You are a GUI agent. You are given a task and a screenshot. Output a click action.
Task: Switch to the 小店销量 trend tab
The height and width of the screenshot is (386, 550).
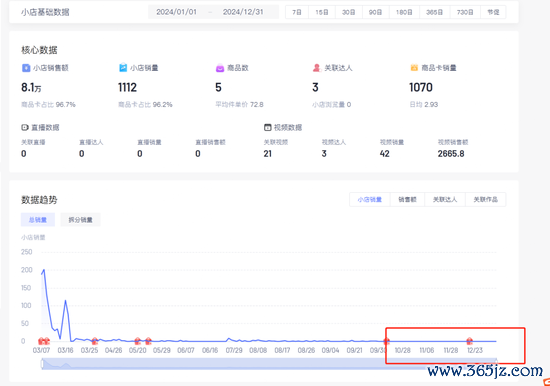(370, 200)
